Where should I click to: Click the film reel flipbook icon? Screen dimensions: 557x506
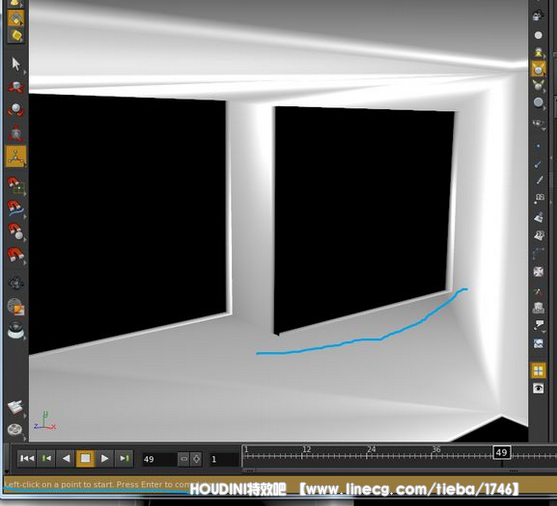[x=15, y=430]
